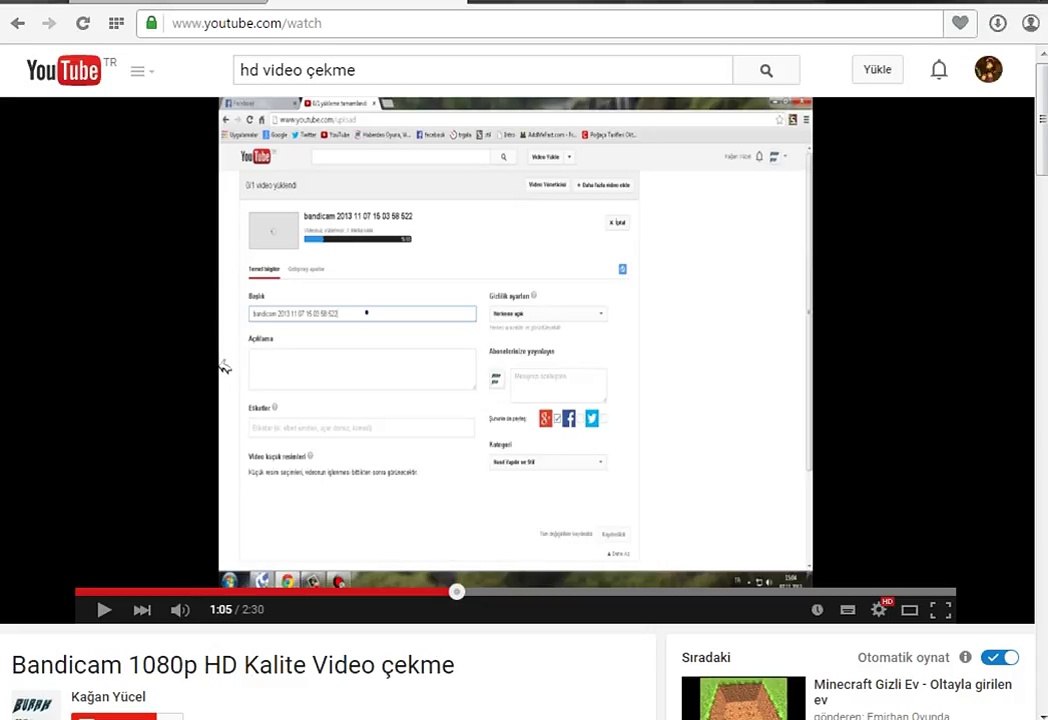
Task: Show the autoplay info tooltip icon
Action: tap(965, 657)
